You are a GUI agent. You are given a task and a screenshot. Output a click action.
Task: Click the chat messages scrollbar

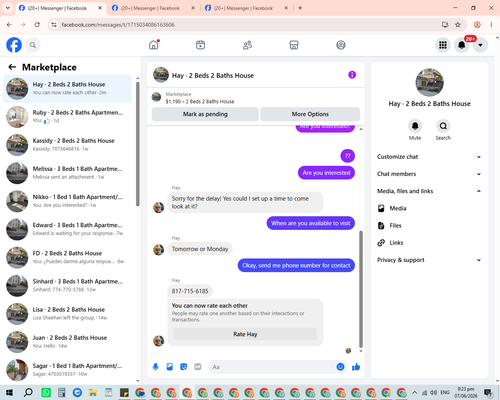click(x=361, y=289)
